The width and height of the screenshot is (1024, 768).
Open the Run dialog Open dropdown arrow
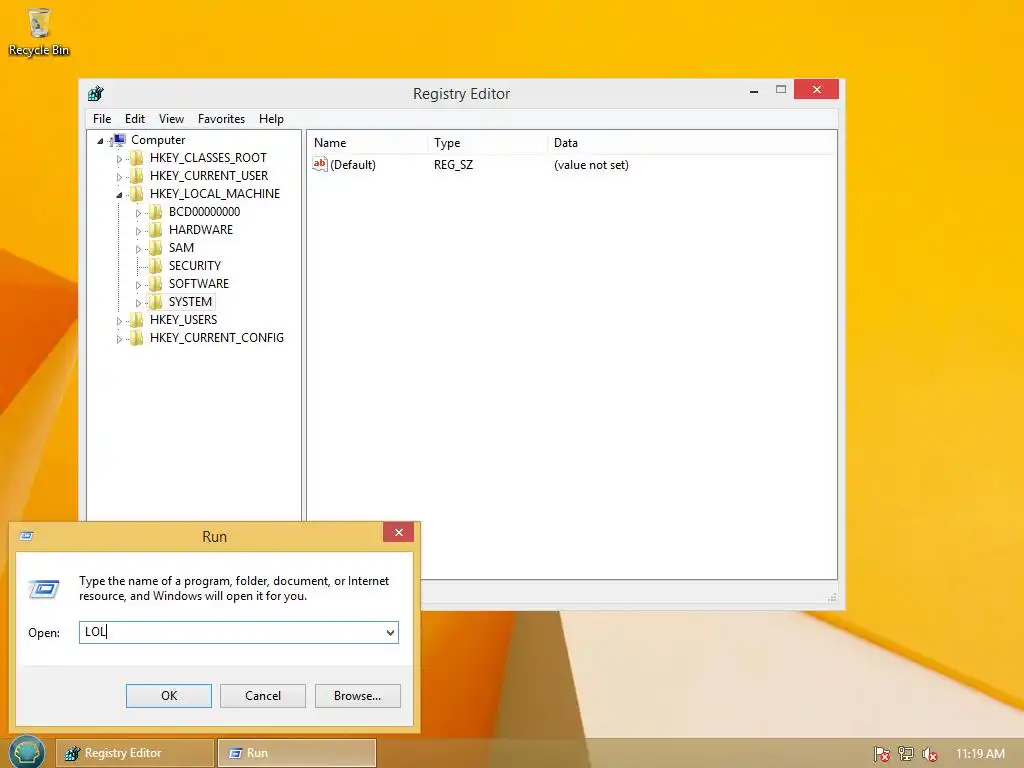click(x=390, y=632)
